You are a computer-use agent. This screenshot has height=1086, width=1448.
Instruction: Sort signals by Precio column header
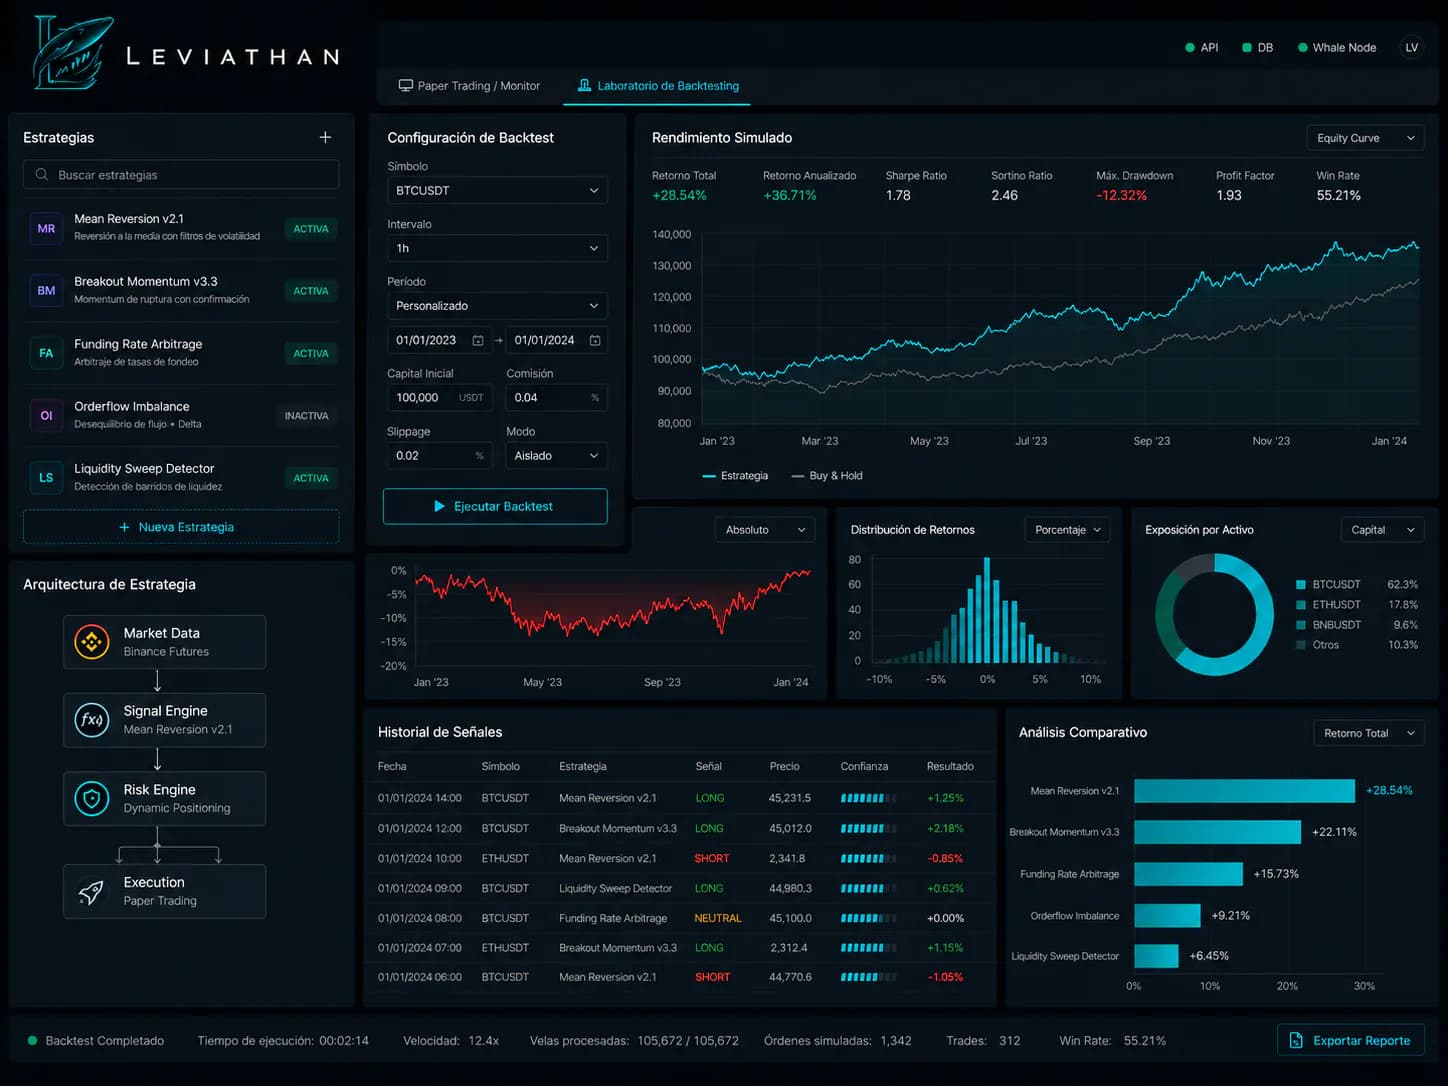[784, 766]
